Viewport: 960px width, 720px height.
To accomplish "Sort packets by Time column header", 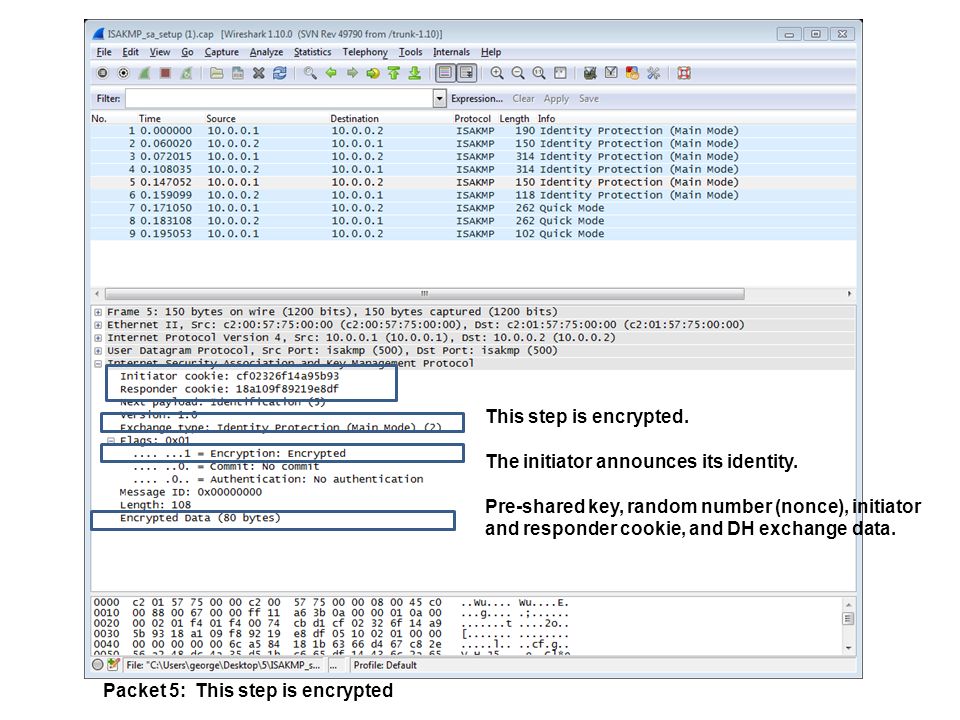I will pyautogui.click(x=149, y=119).
